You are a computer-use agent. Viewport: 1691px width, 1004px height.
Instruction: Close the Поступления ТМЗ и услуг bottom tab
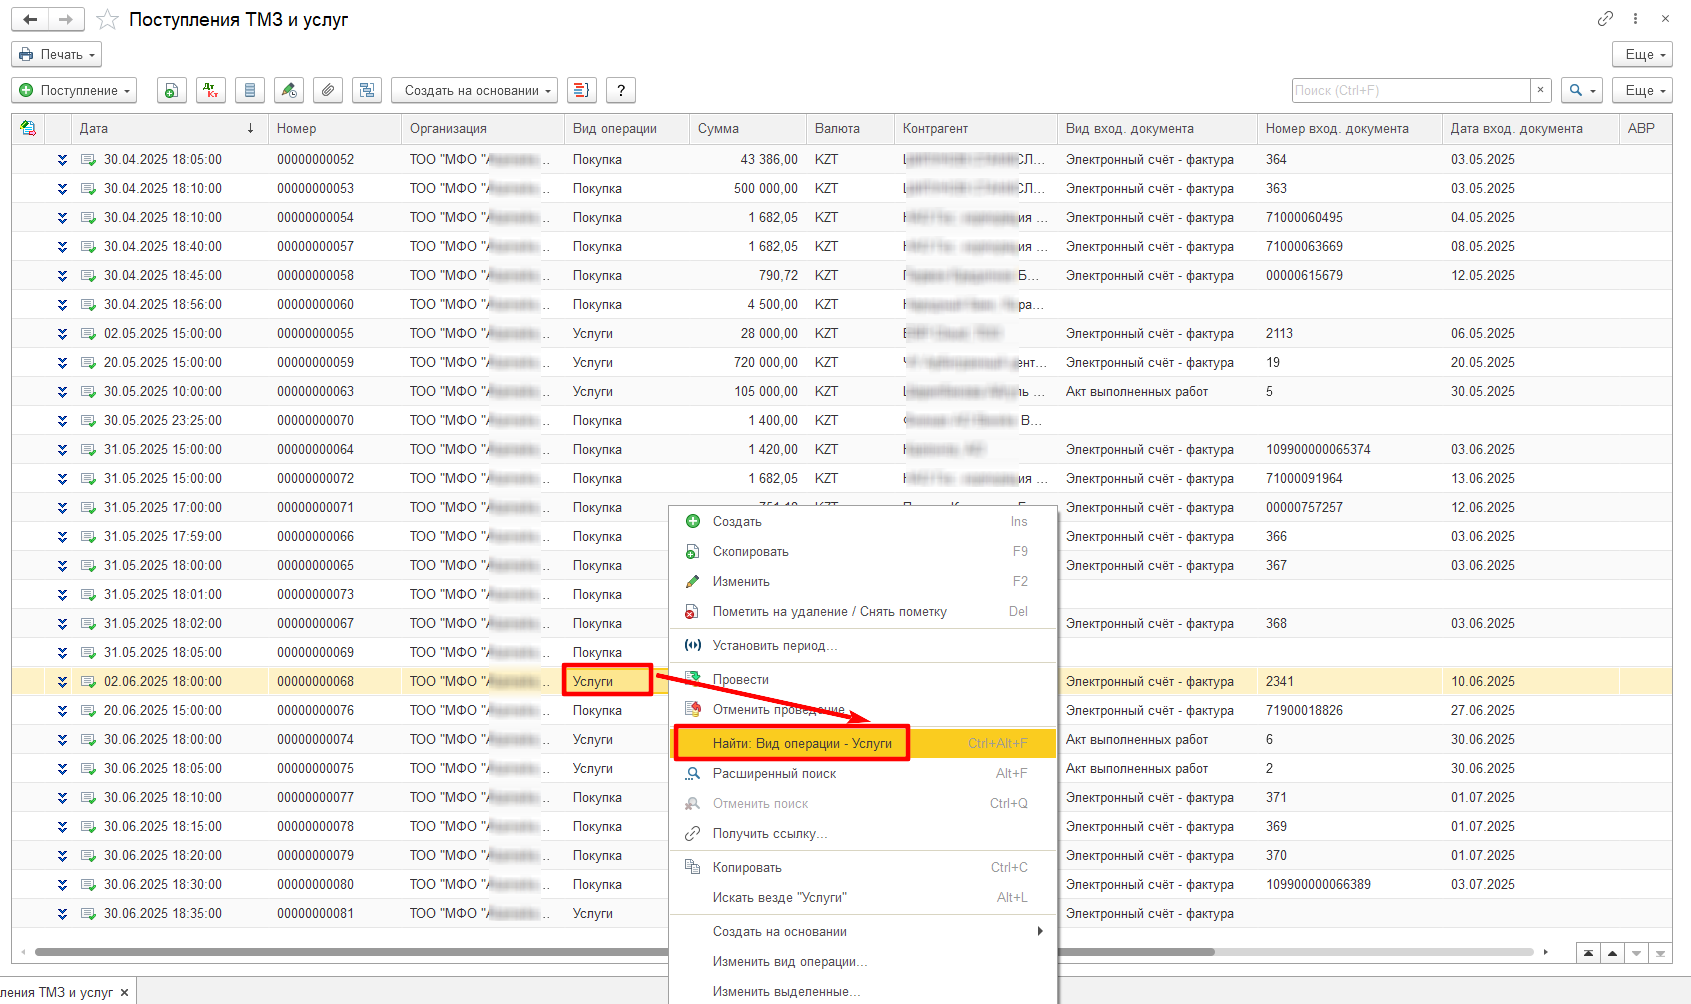(x=124, y=993)
